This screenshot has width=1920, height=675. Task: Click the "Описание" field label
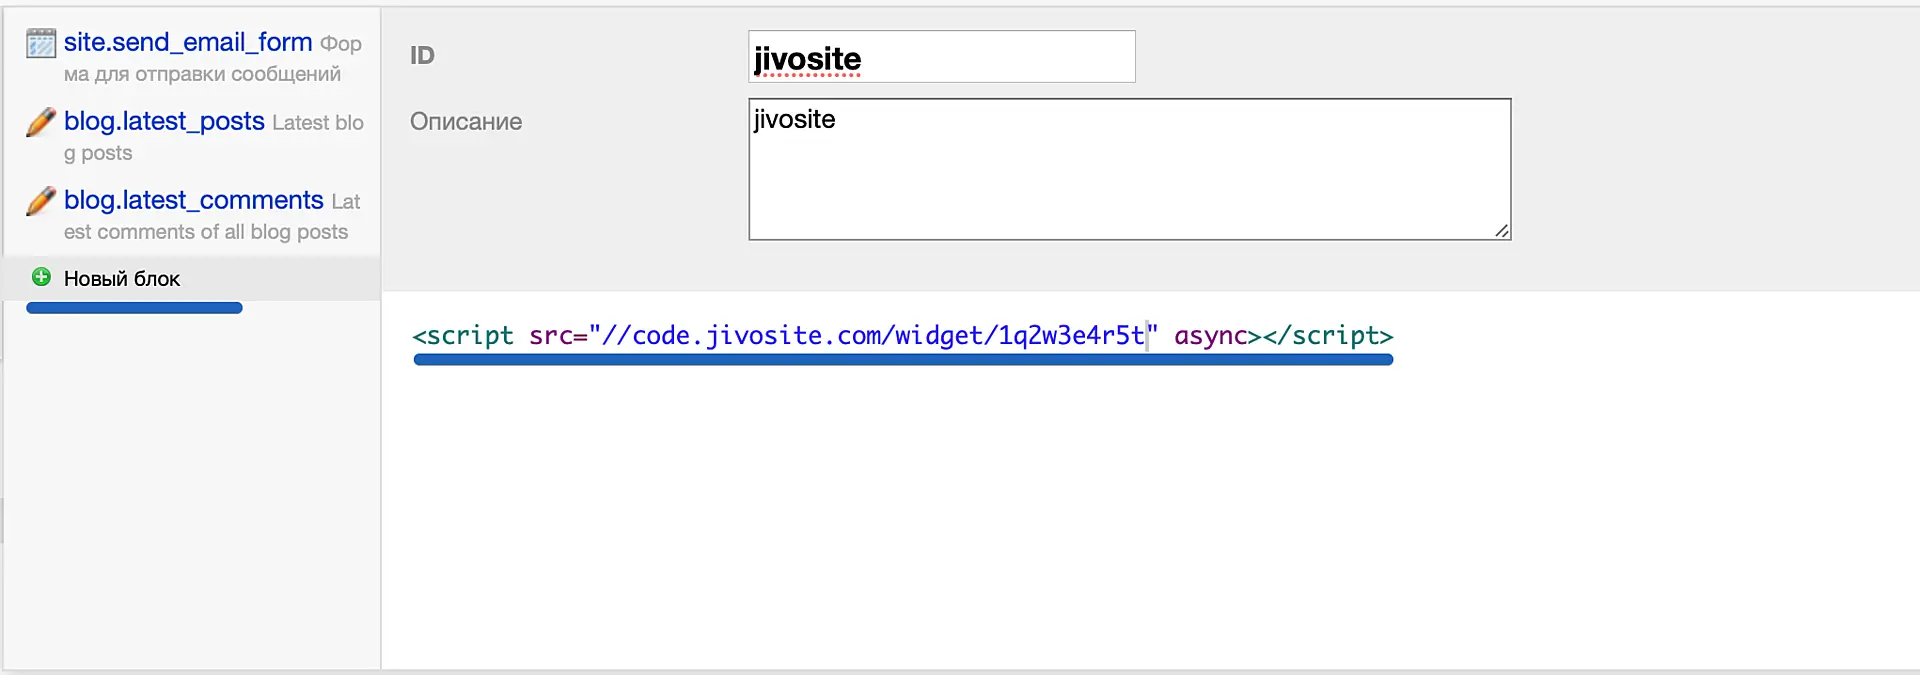pos(466,122)
